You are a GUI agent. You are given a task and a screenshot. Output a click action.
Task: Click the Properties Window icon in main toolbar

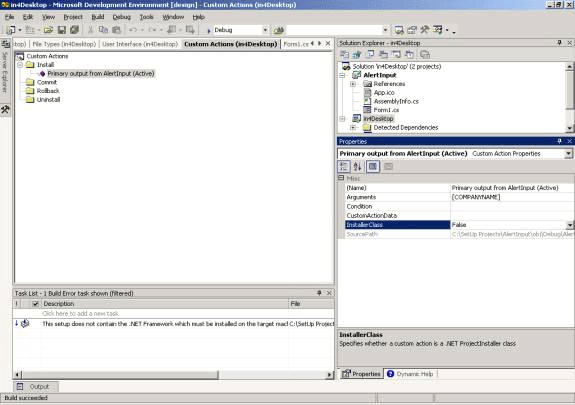coord(412,30)
